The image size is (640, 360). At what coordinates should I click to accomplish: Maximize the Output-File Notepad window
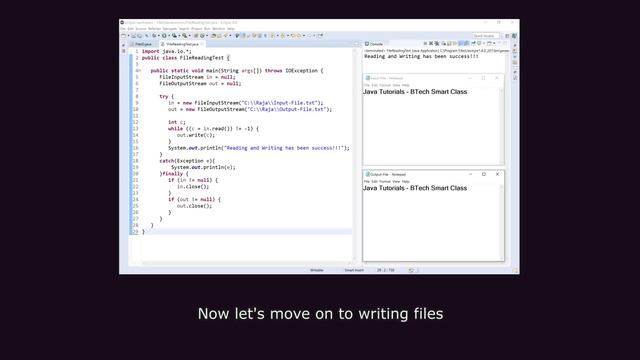coord(484,174)
